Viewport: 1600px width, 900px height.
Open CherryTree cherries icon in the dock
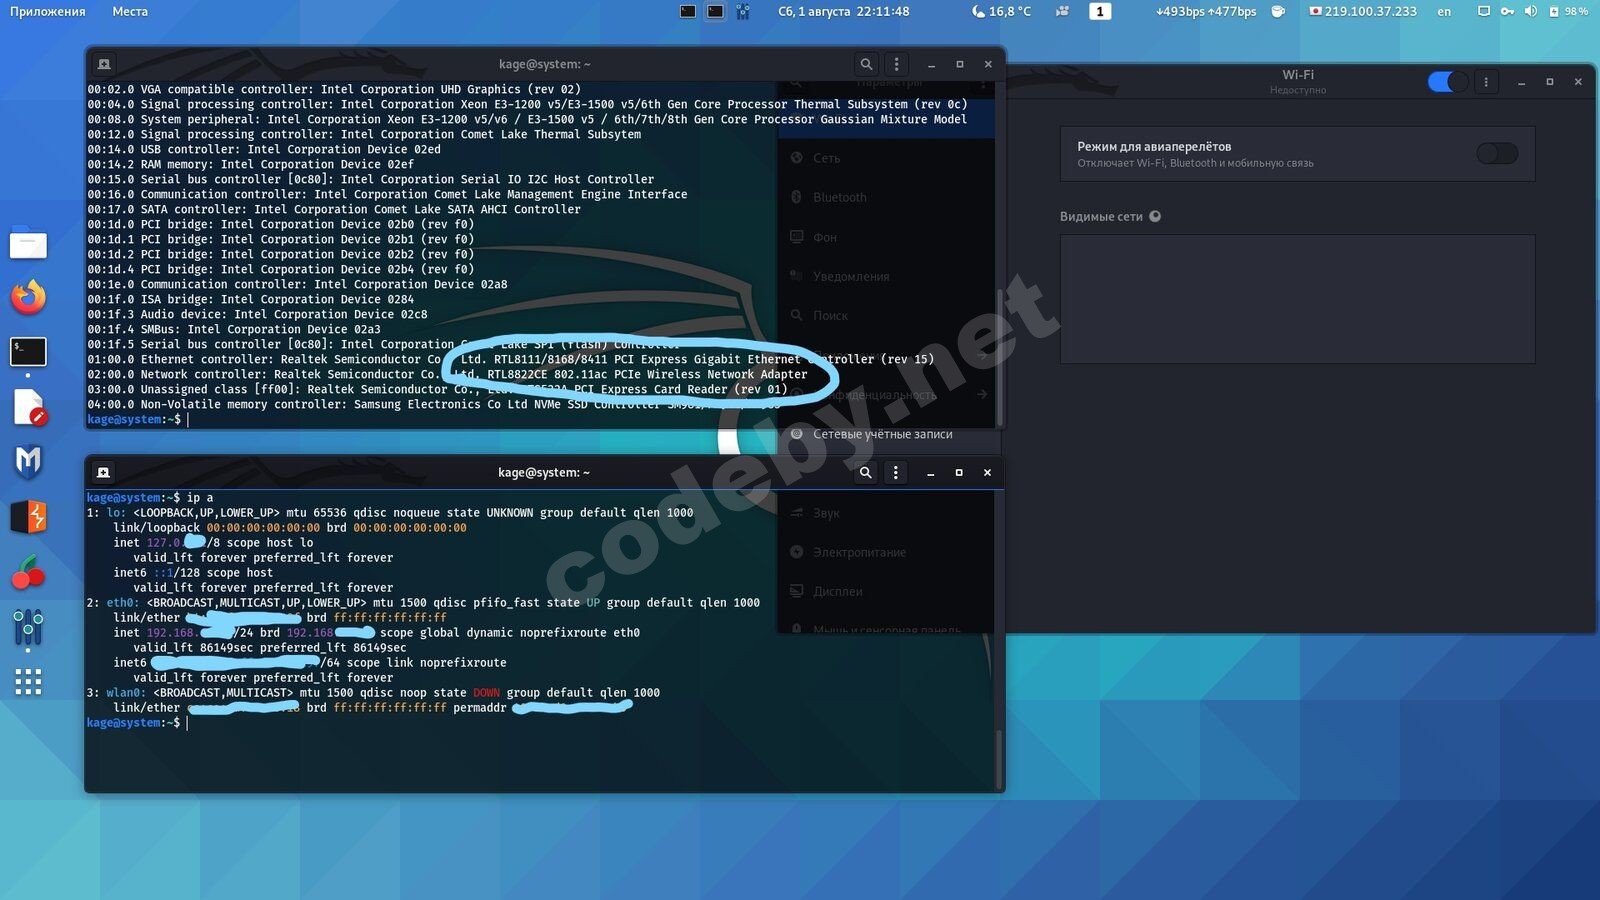[28, 573]
